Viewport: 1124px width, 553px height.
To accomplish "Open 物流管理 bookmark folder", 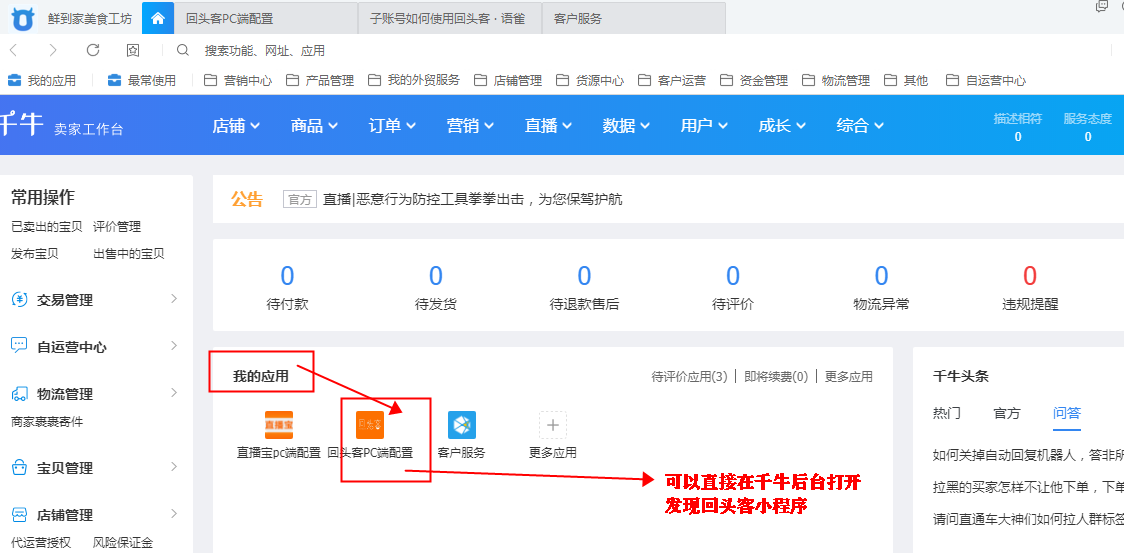I will pyautogui.click(x=836, y=80).
